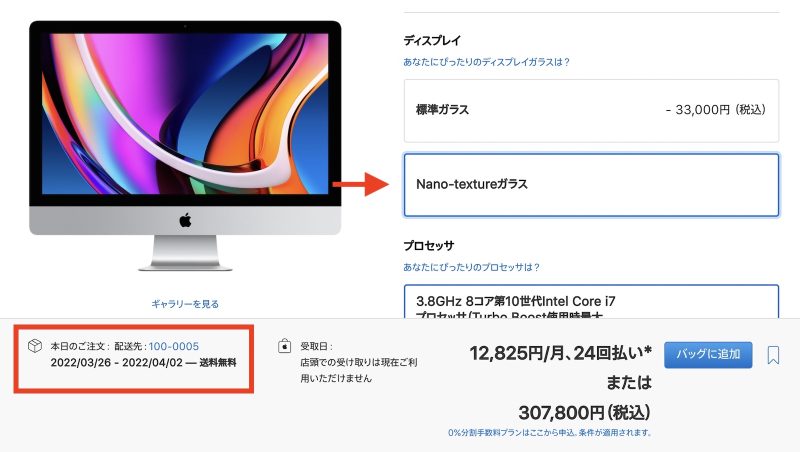Click the Apple logo on iMac
800x452 pixels.
coord(185,220)
